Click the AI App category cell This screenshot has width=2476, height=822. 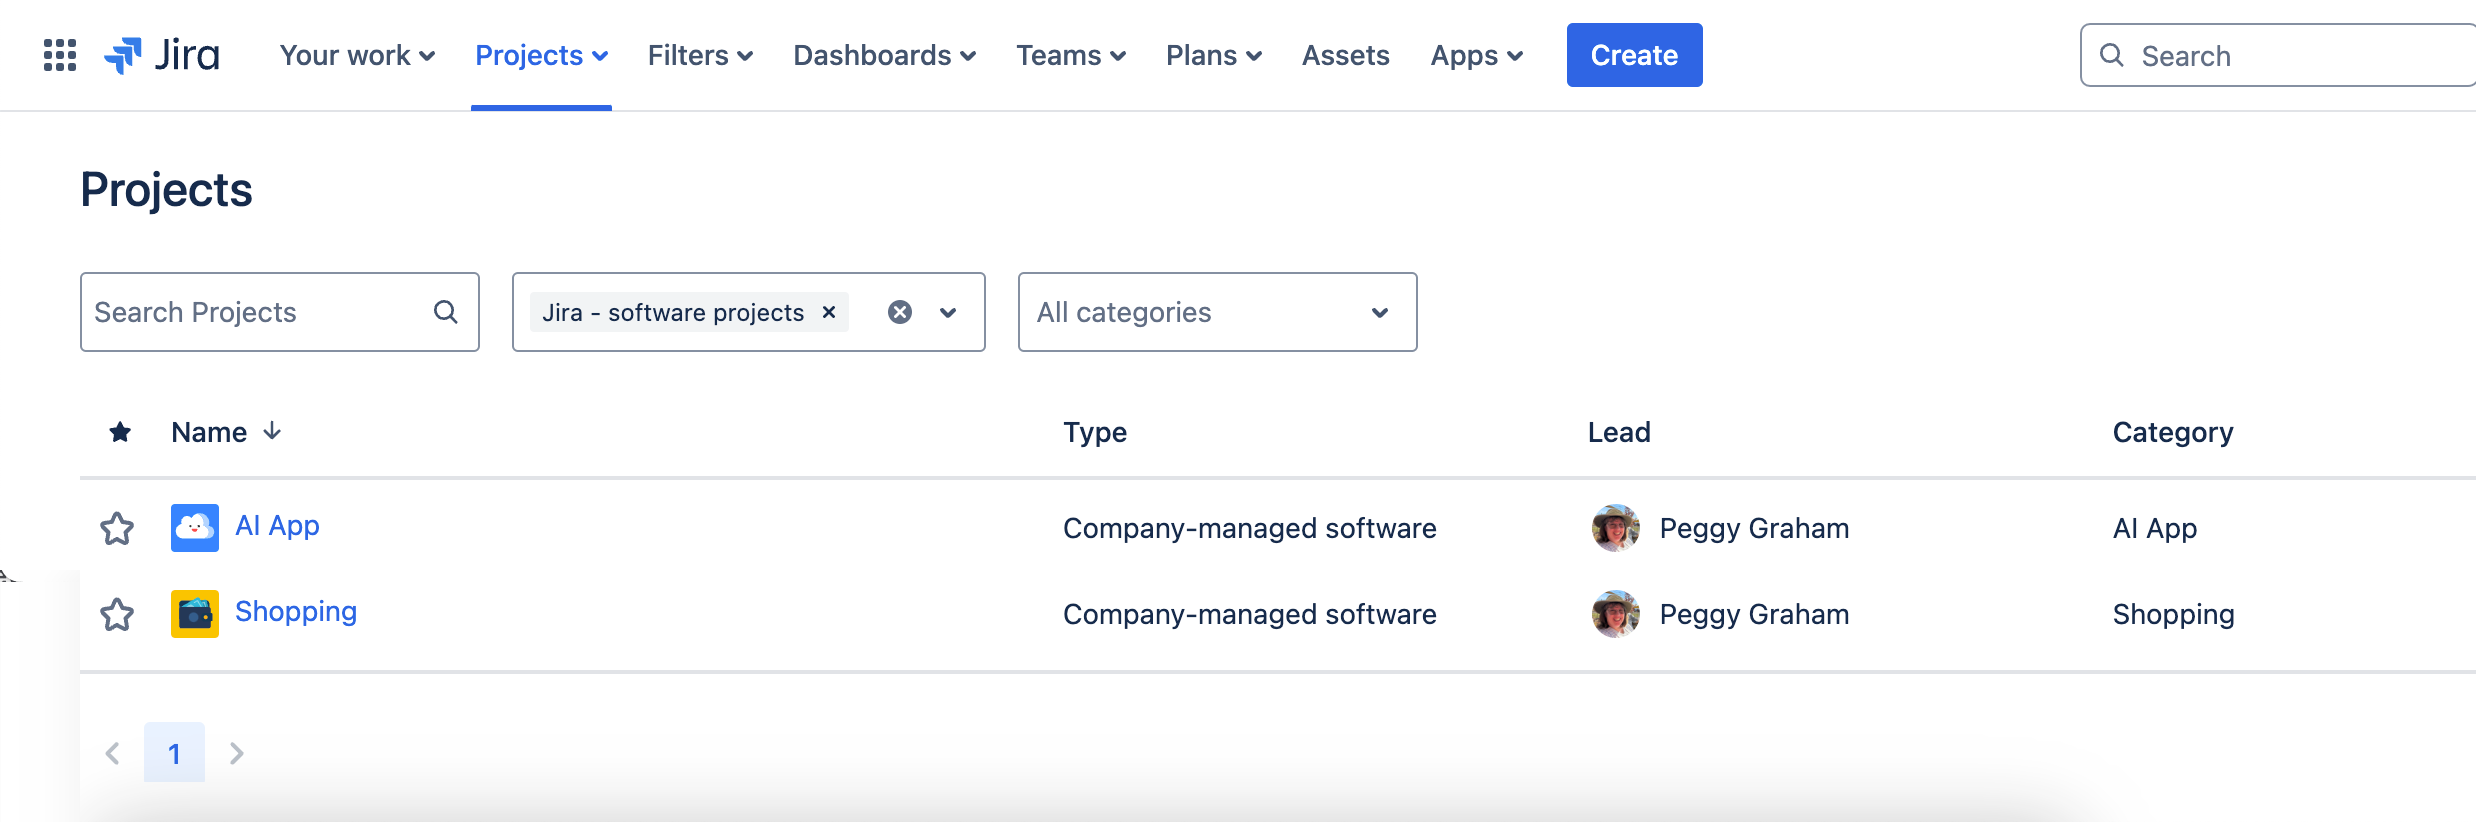[2155, 528]
